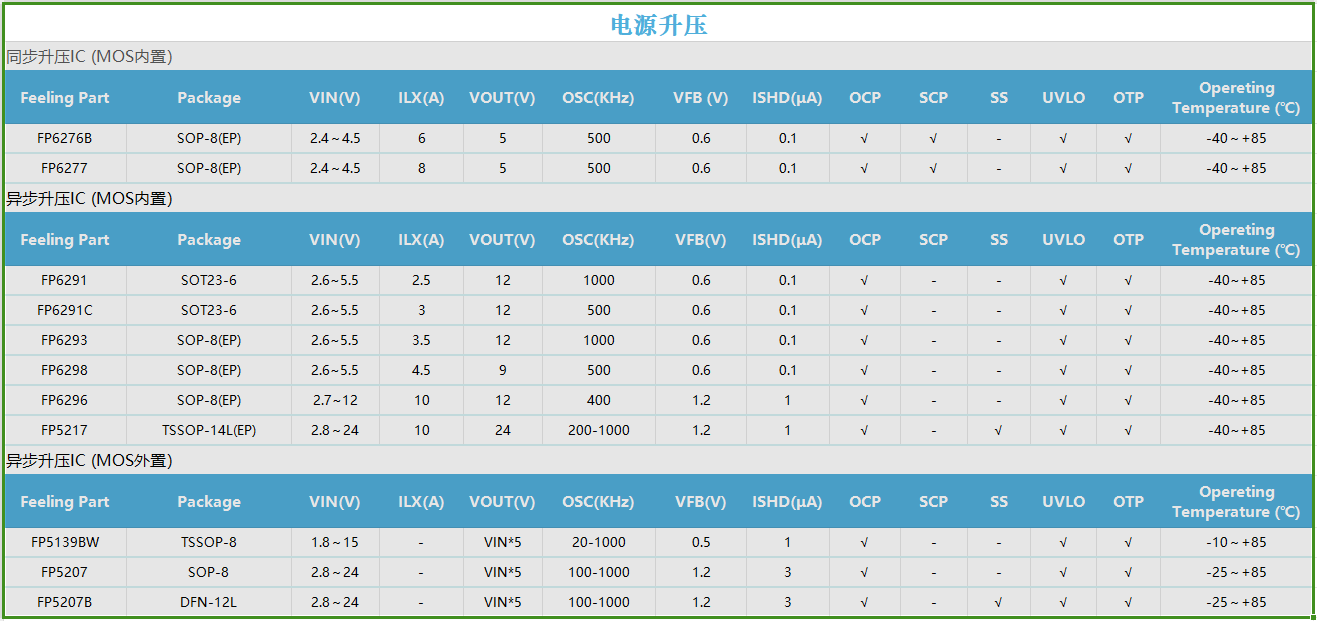The height and width of the screenshot is (621, 1317).
Task: Click the ILX value 8 for FP6277
Action: [422, 168]
